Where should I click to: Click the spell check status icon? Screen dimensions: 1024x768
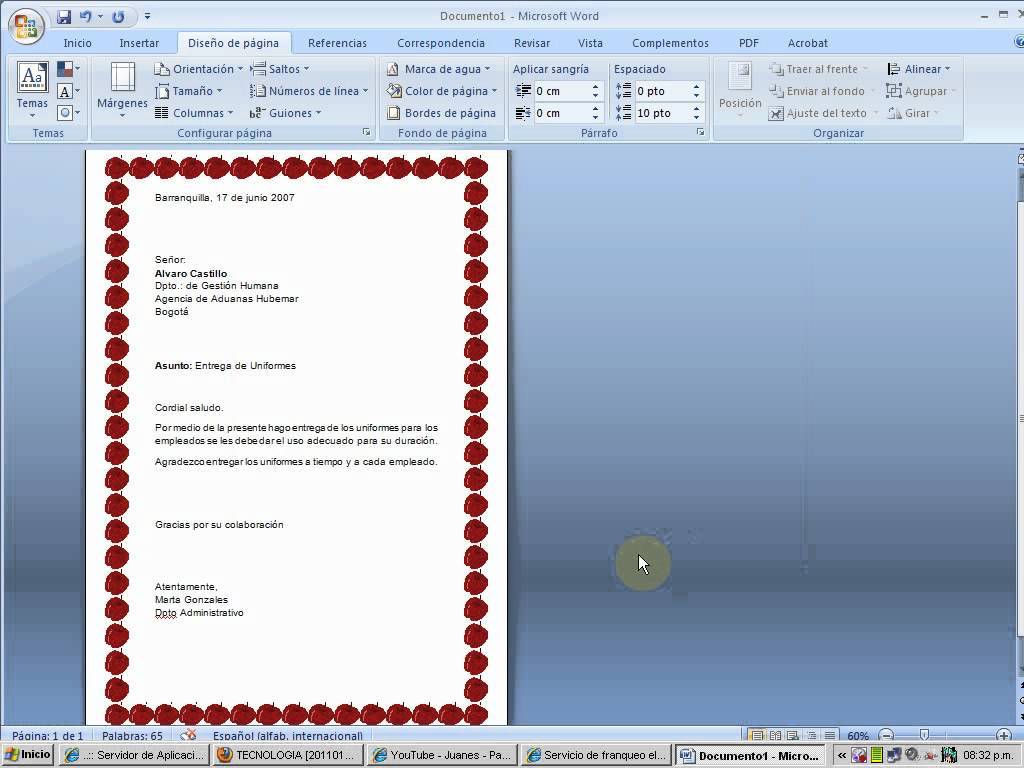coord(188,736)
